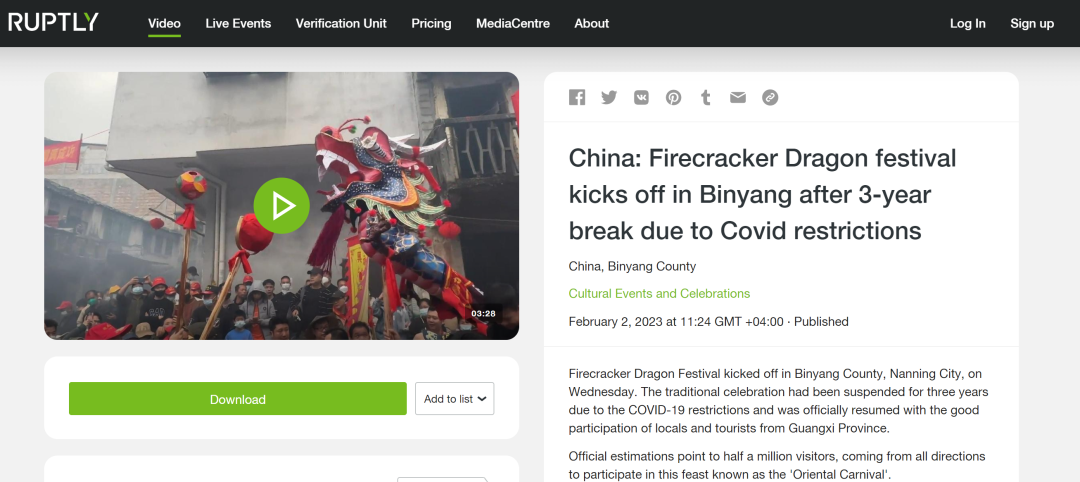Play the Firecracker Dragon video

(282, 205)
